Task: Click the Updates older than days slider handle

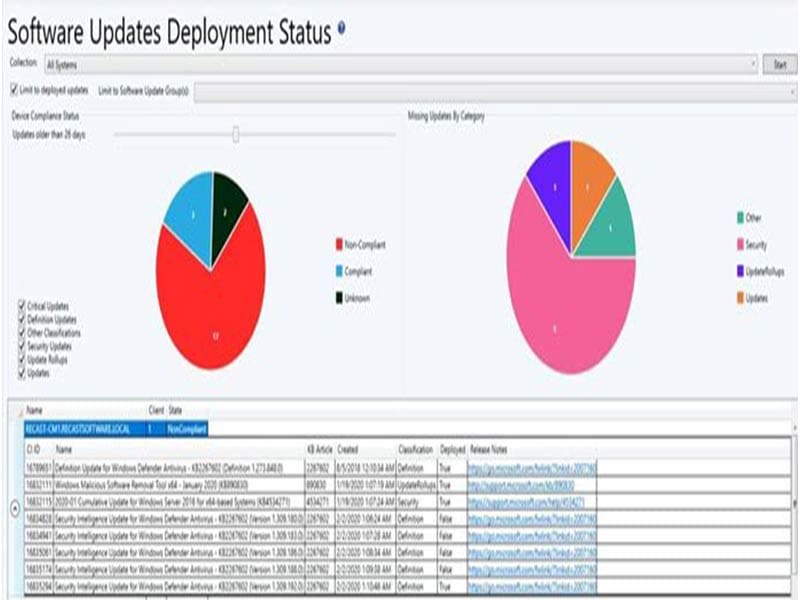Action: (236, 134)
